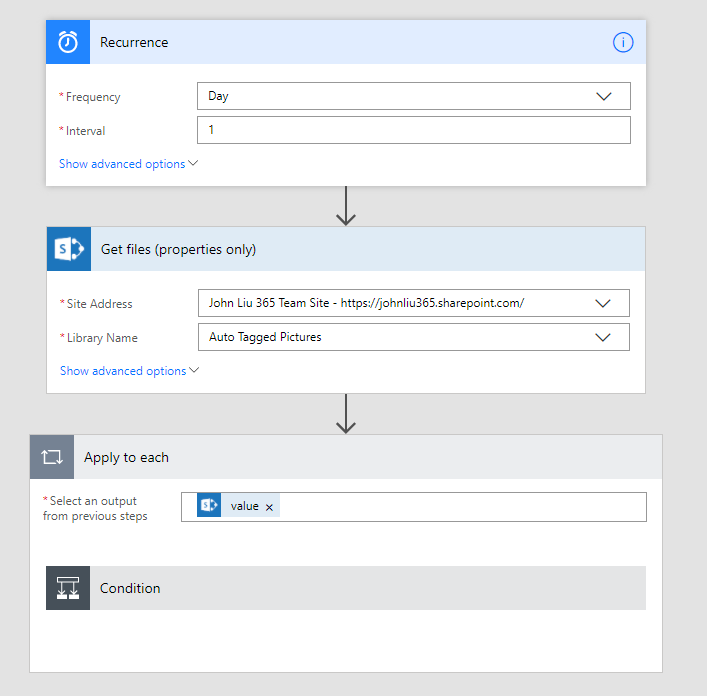Open the Frequency dropdown set to Day
This screenshot has height=696, width=707.
tap(413, 96)
